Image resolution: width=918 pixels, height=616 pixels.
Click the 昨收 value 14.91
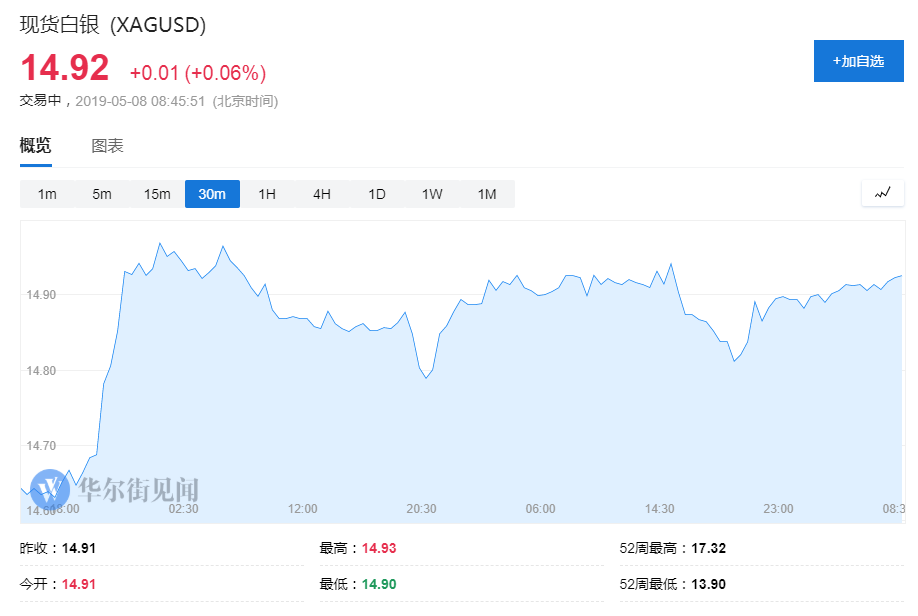(77, 548)
